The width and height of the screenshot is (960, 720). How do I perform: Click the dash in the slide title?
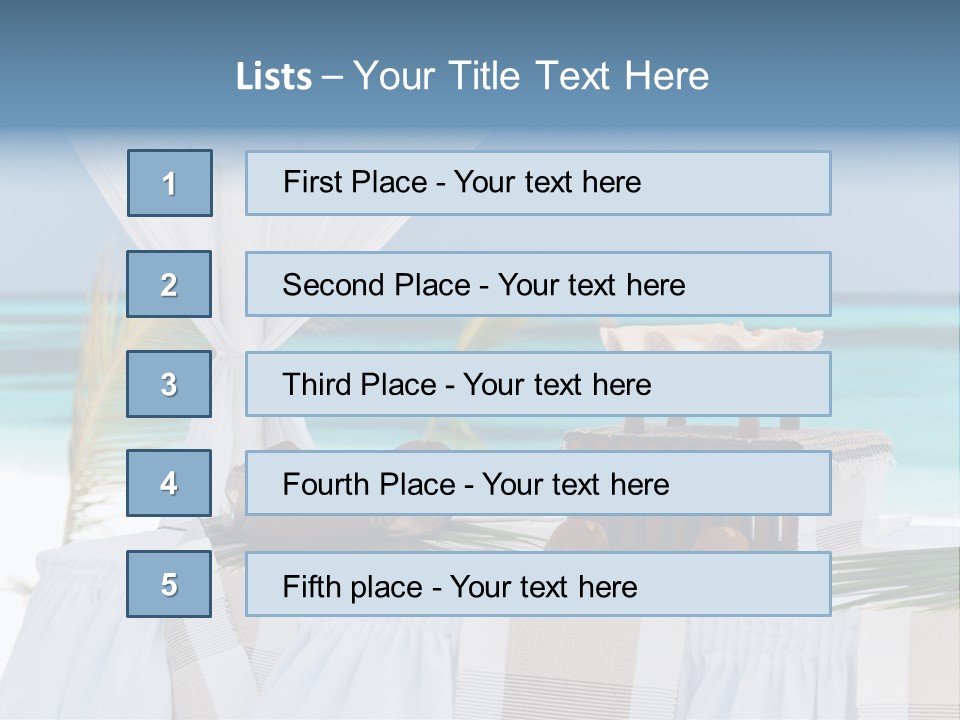tap(332, 77)
